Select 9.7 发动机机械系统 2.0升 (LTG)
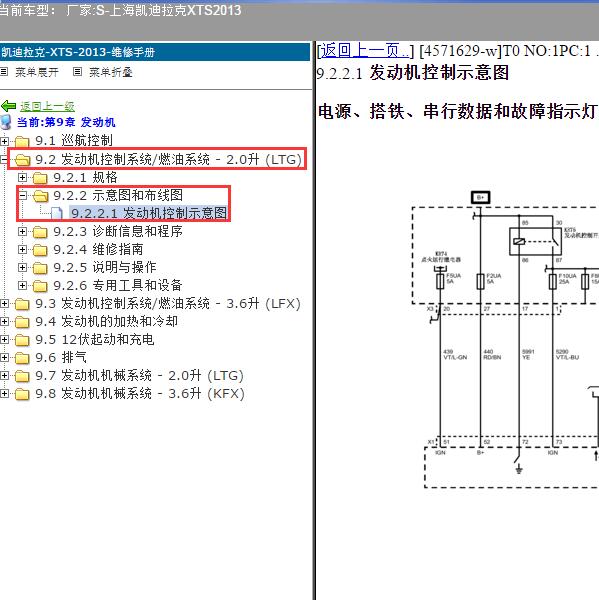Screen dimensions: 599x600 tap(140, 376)
